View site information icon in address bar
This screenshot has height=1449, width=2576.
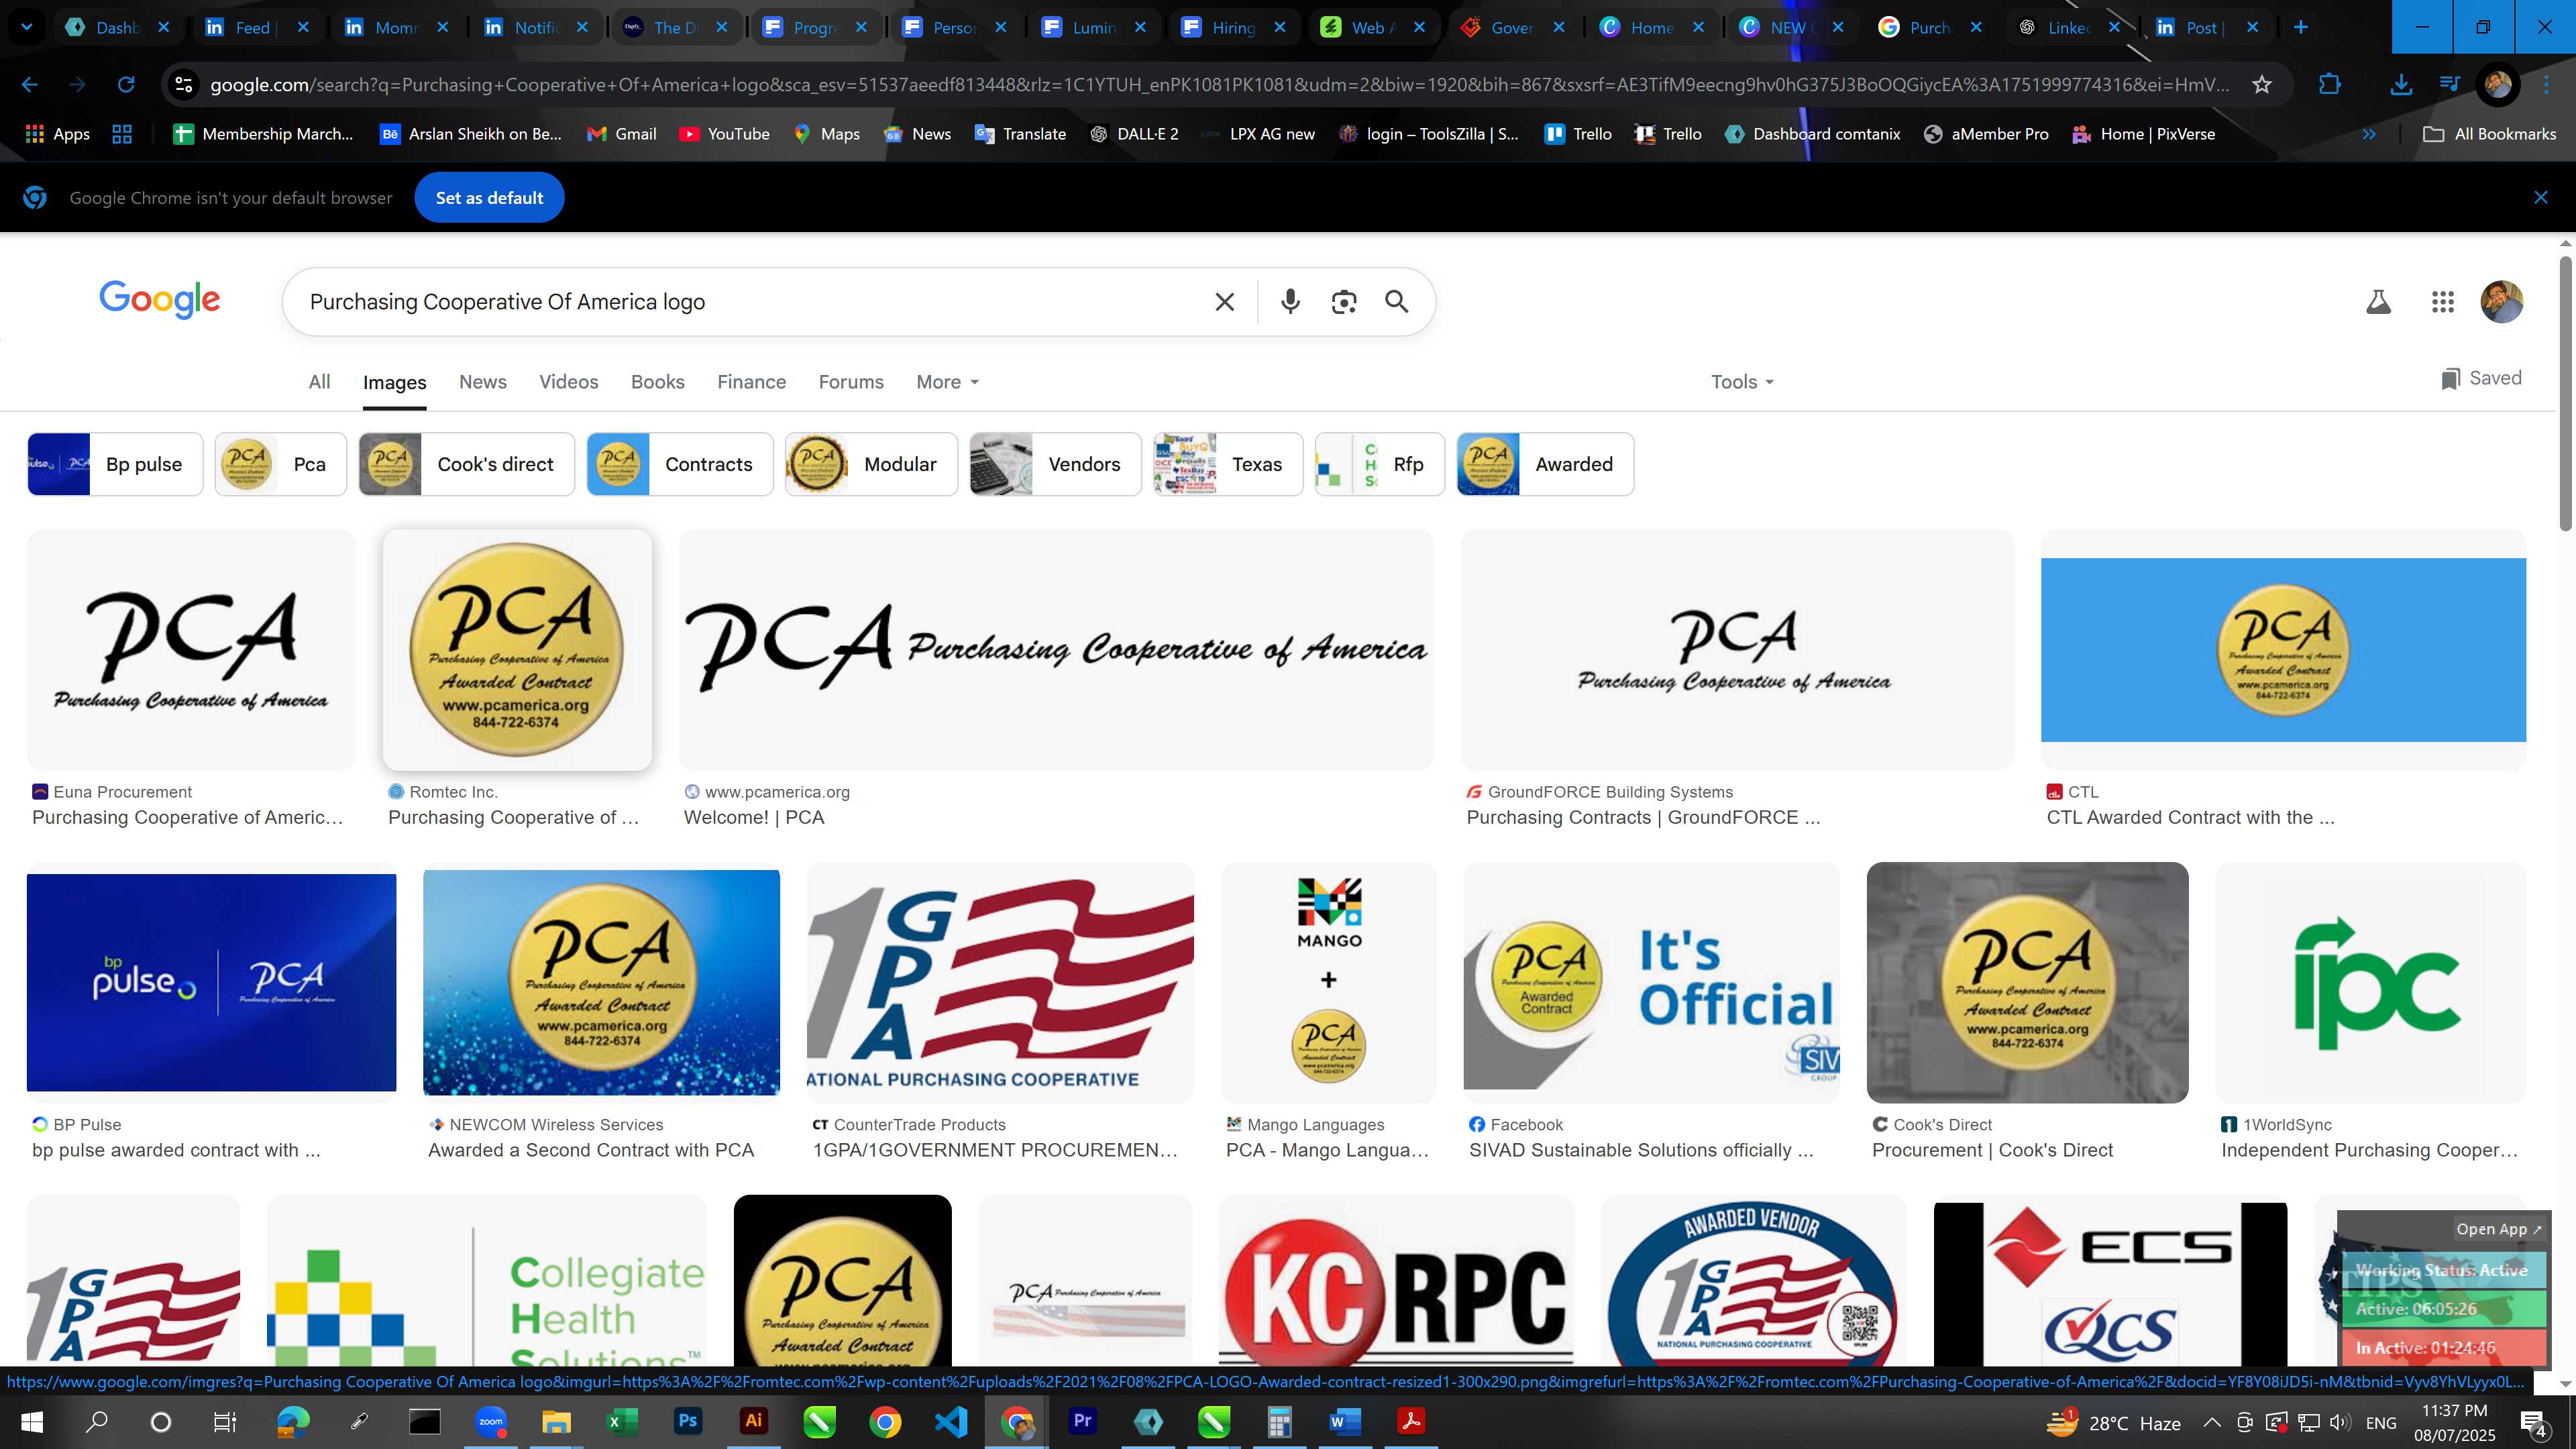coord(184,85)
